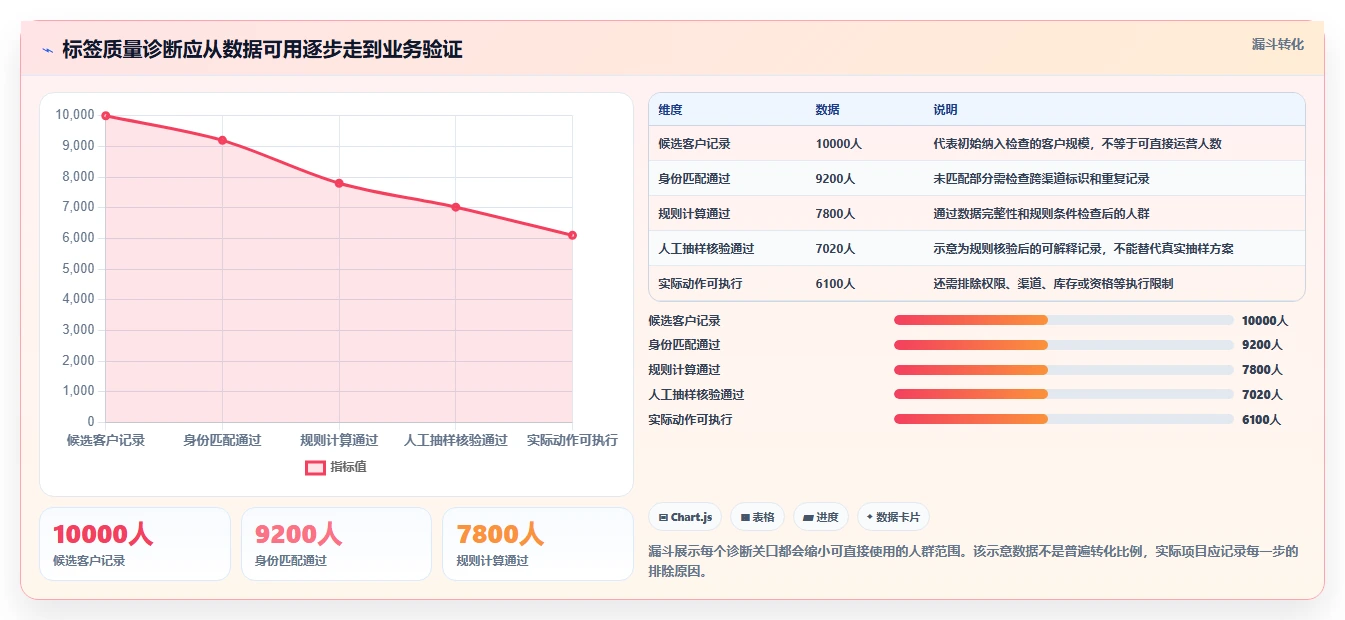Click the 漏斗转化 label in the header

click(x=1278, y=44)
